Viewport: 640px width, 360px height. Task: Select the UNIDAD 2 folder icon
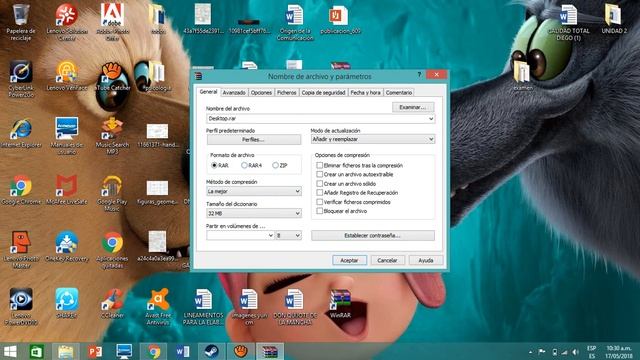click(x=613, y=19)
